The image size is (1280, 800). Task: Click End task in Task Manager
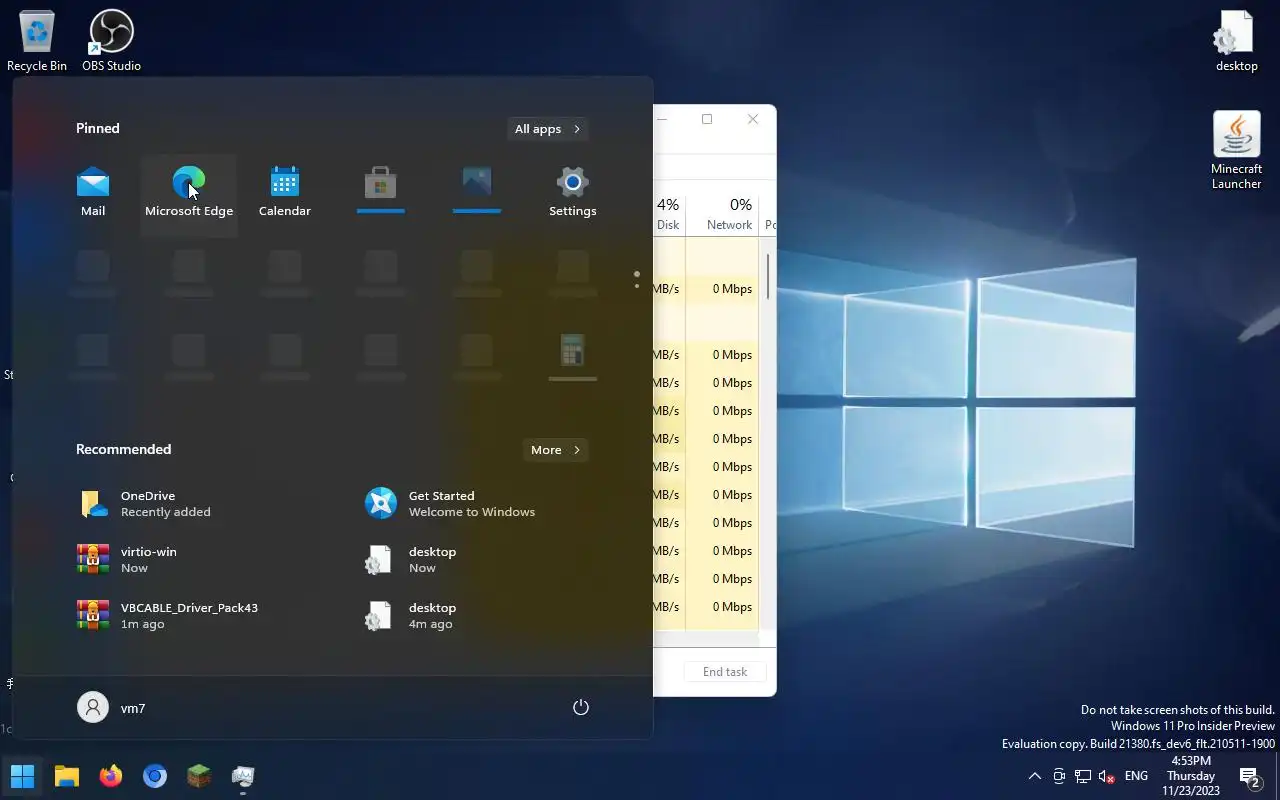[x=725, y=672]
